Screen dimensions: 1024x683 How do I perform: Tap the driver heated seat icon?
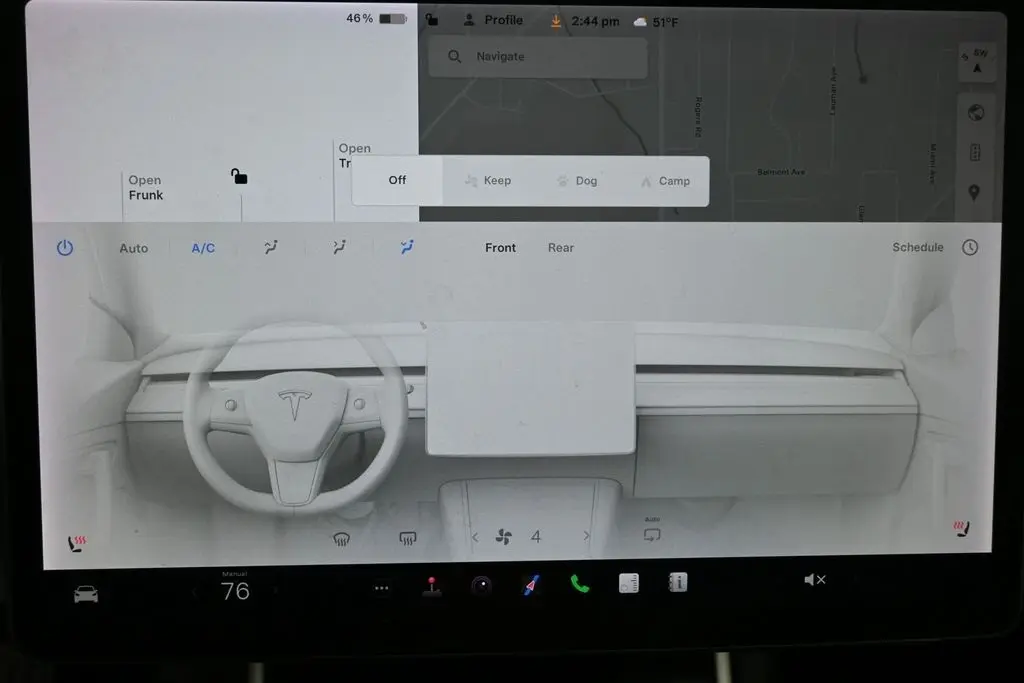(x=77, y=543)
